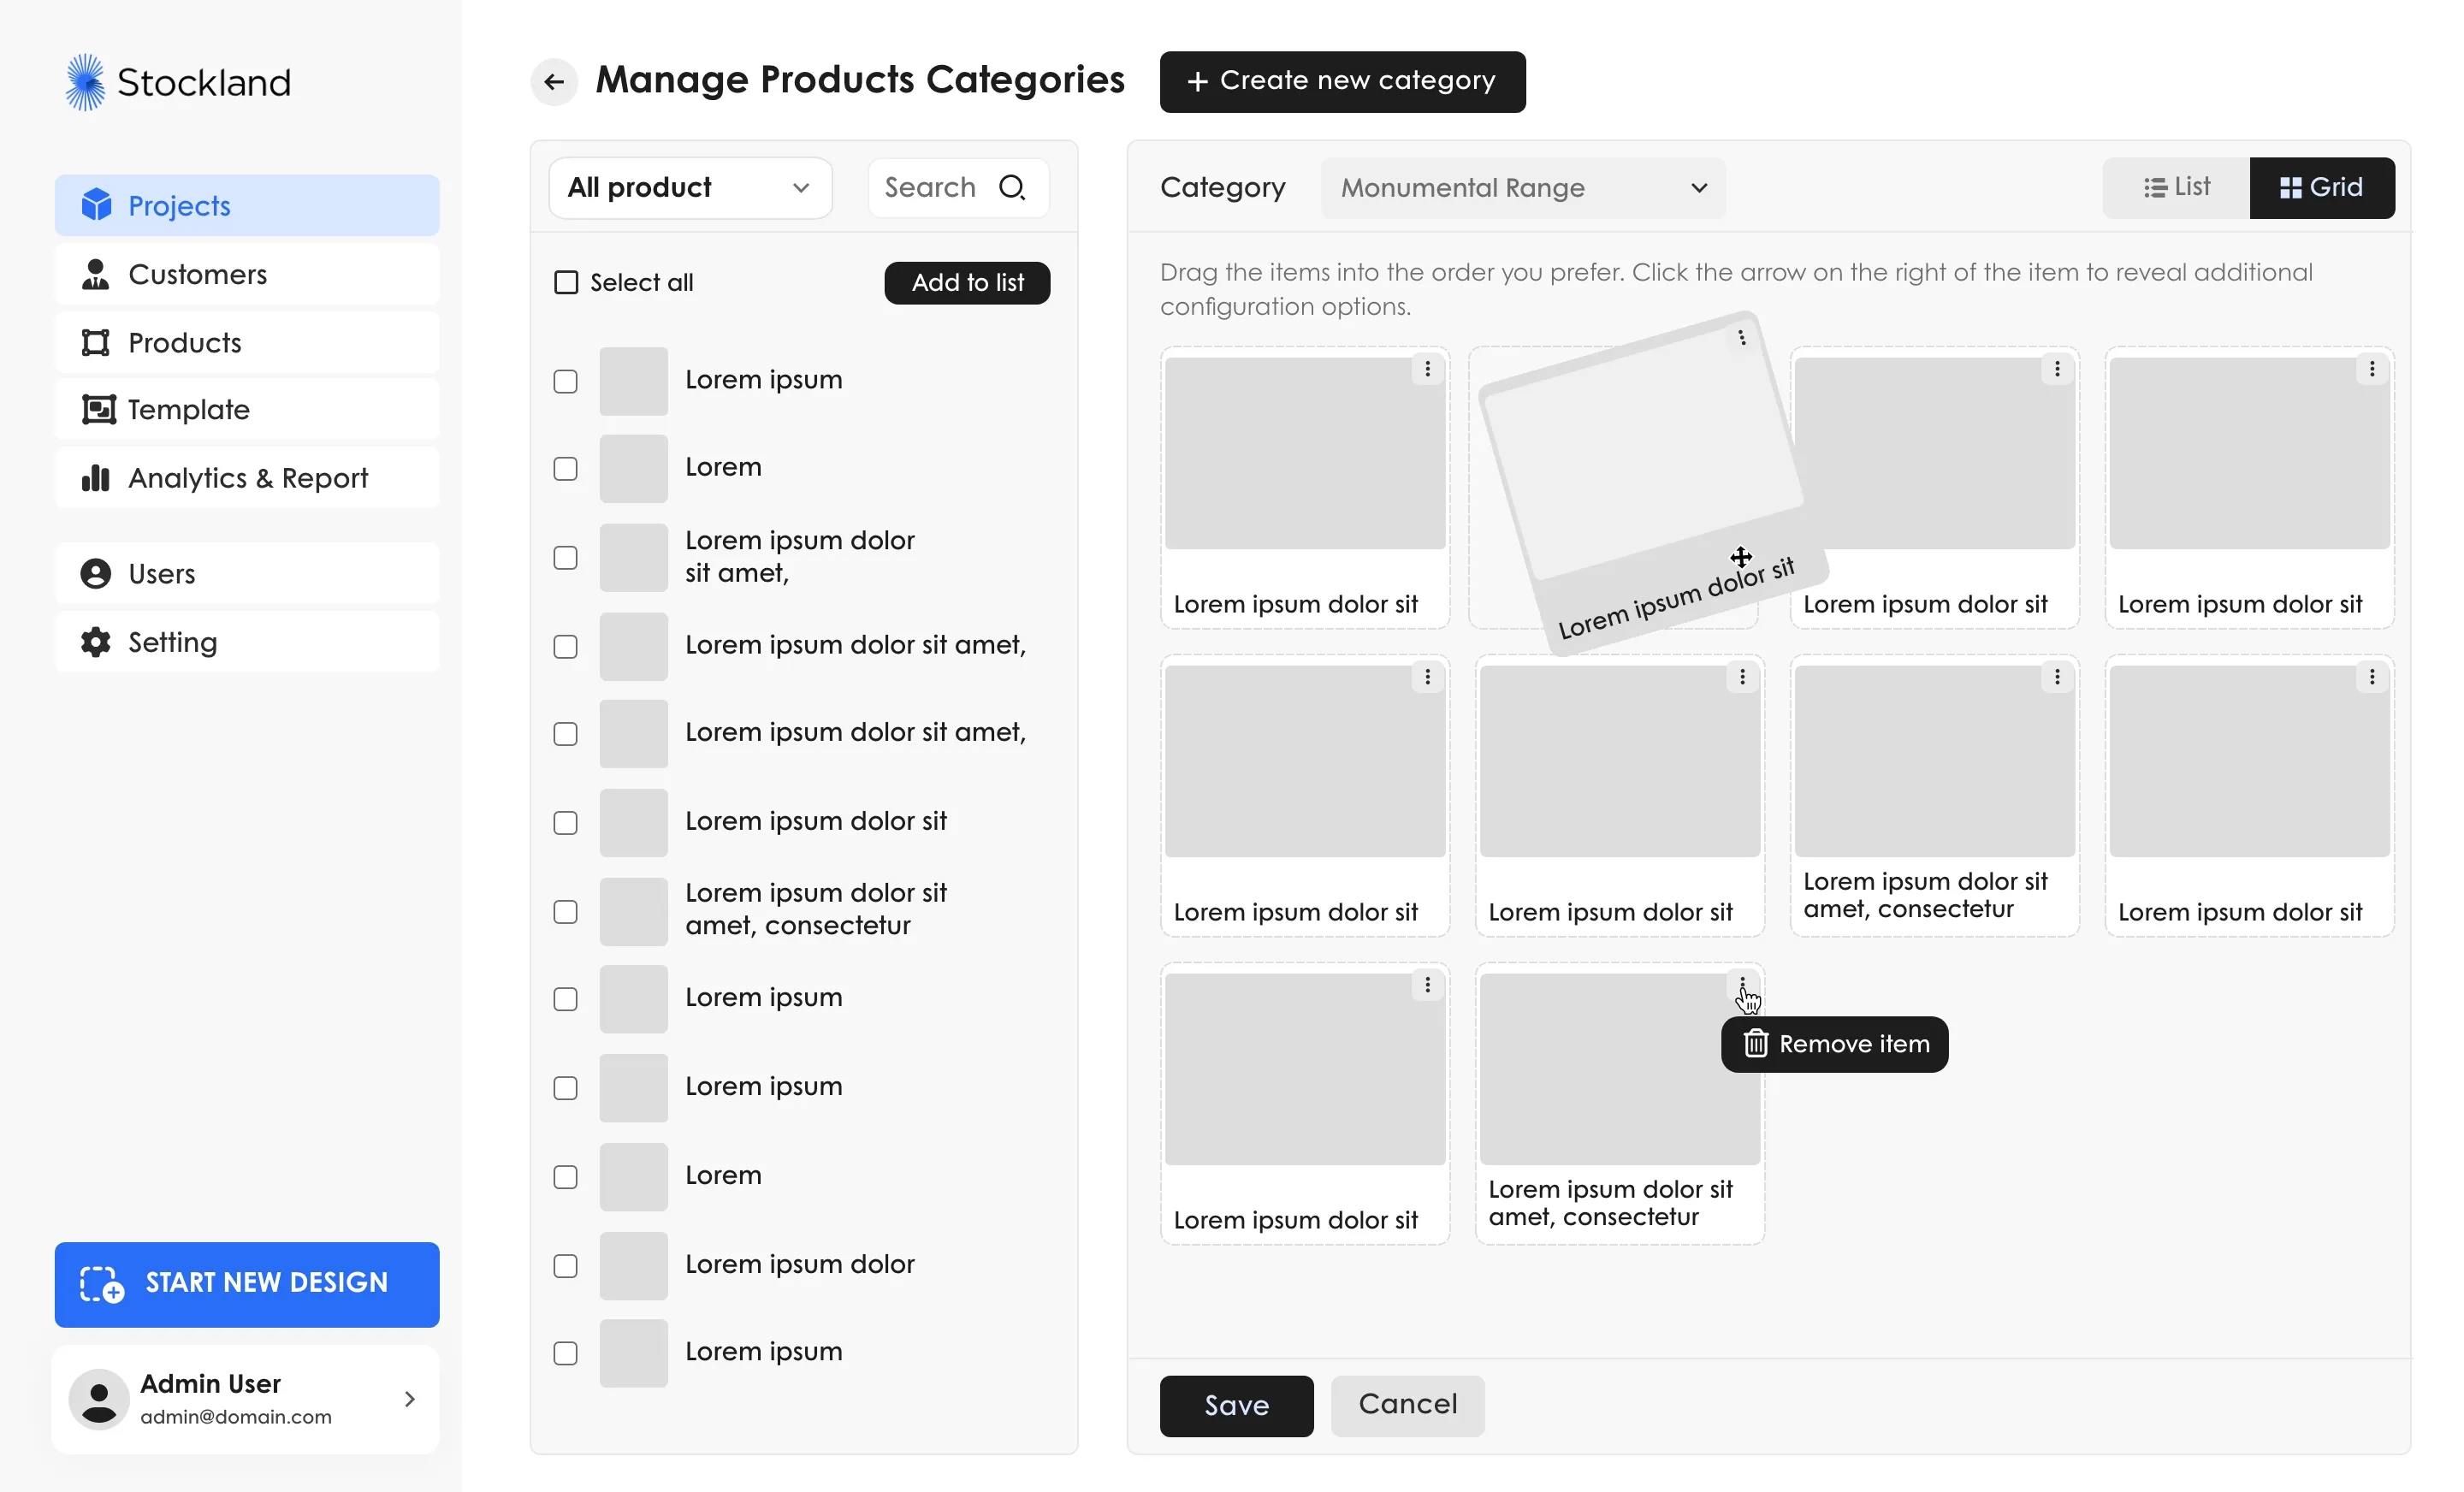Click the Analytics & Report bar chart icon
The width and height of the screenshot is (2464, 1492).
point(96,478)
